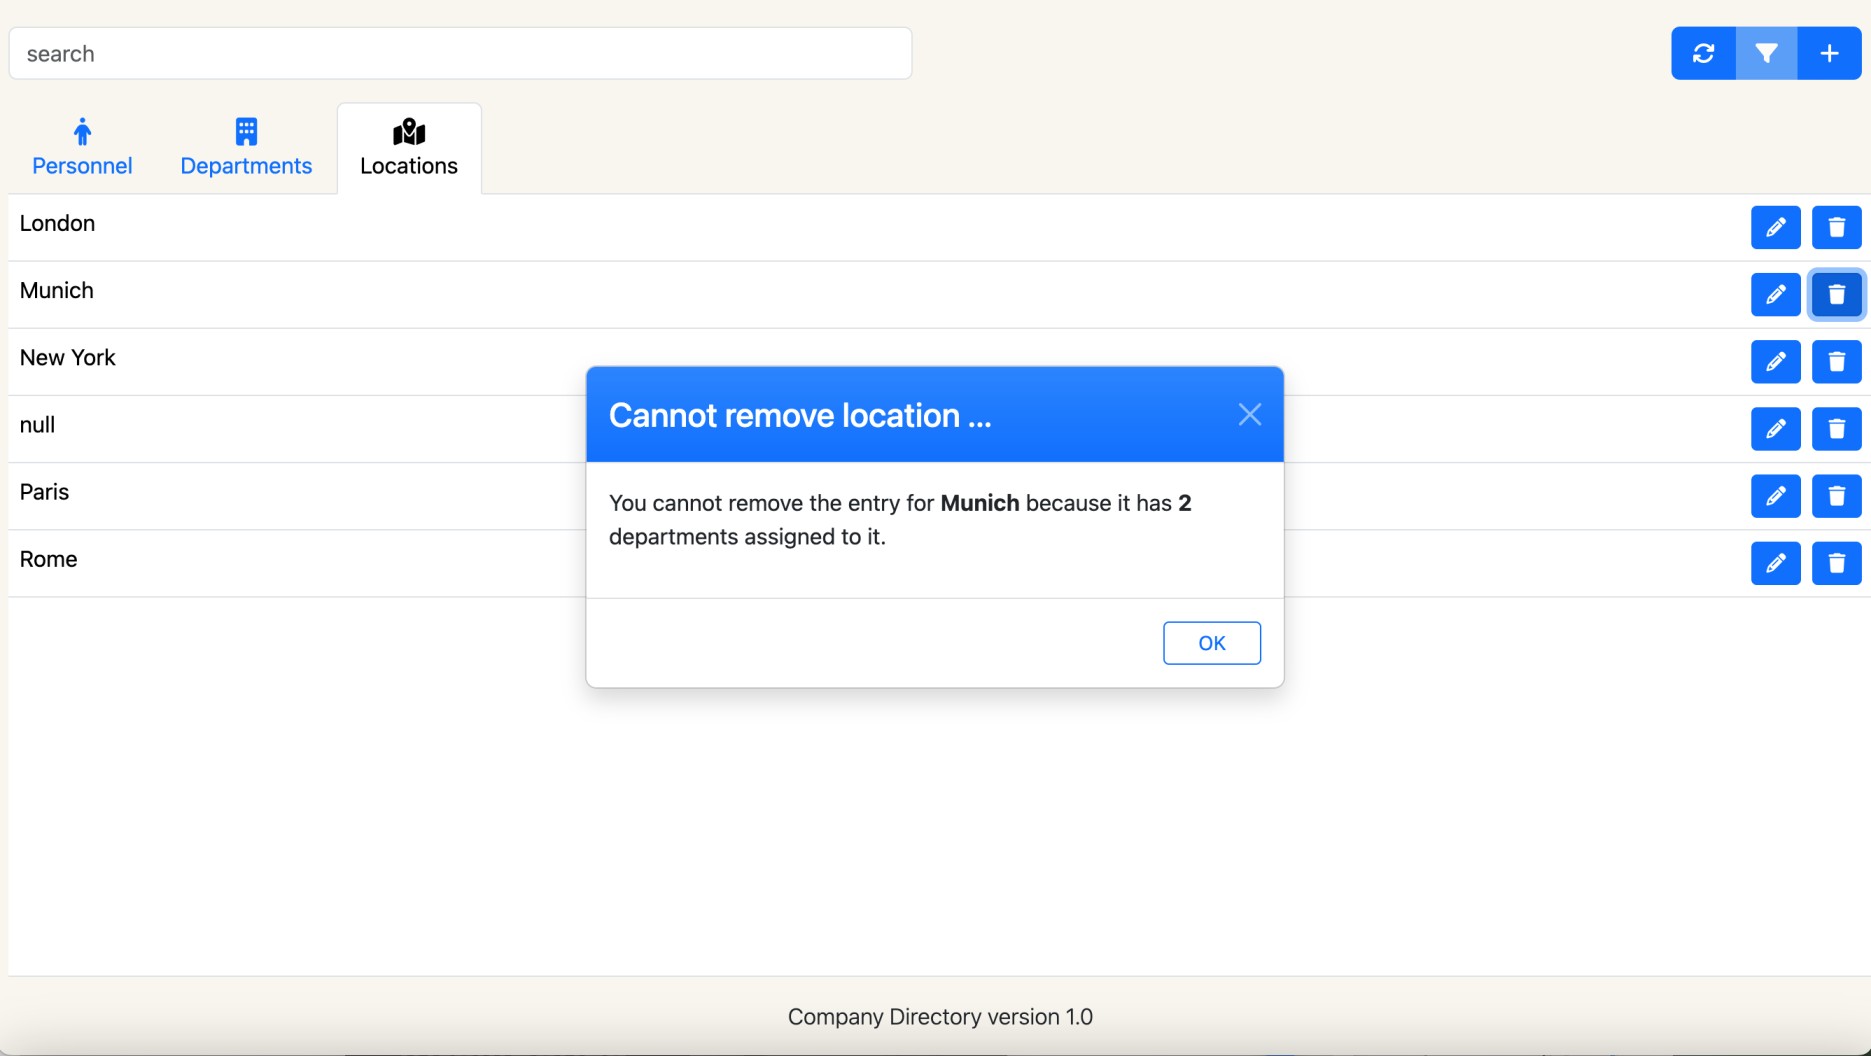The width and height of the screenshot is (1871, 1056).
Task: Switch to the Personnel tab
Action: pos(82,148)
